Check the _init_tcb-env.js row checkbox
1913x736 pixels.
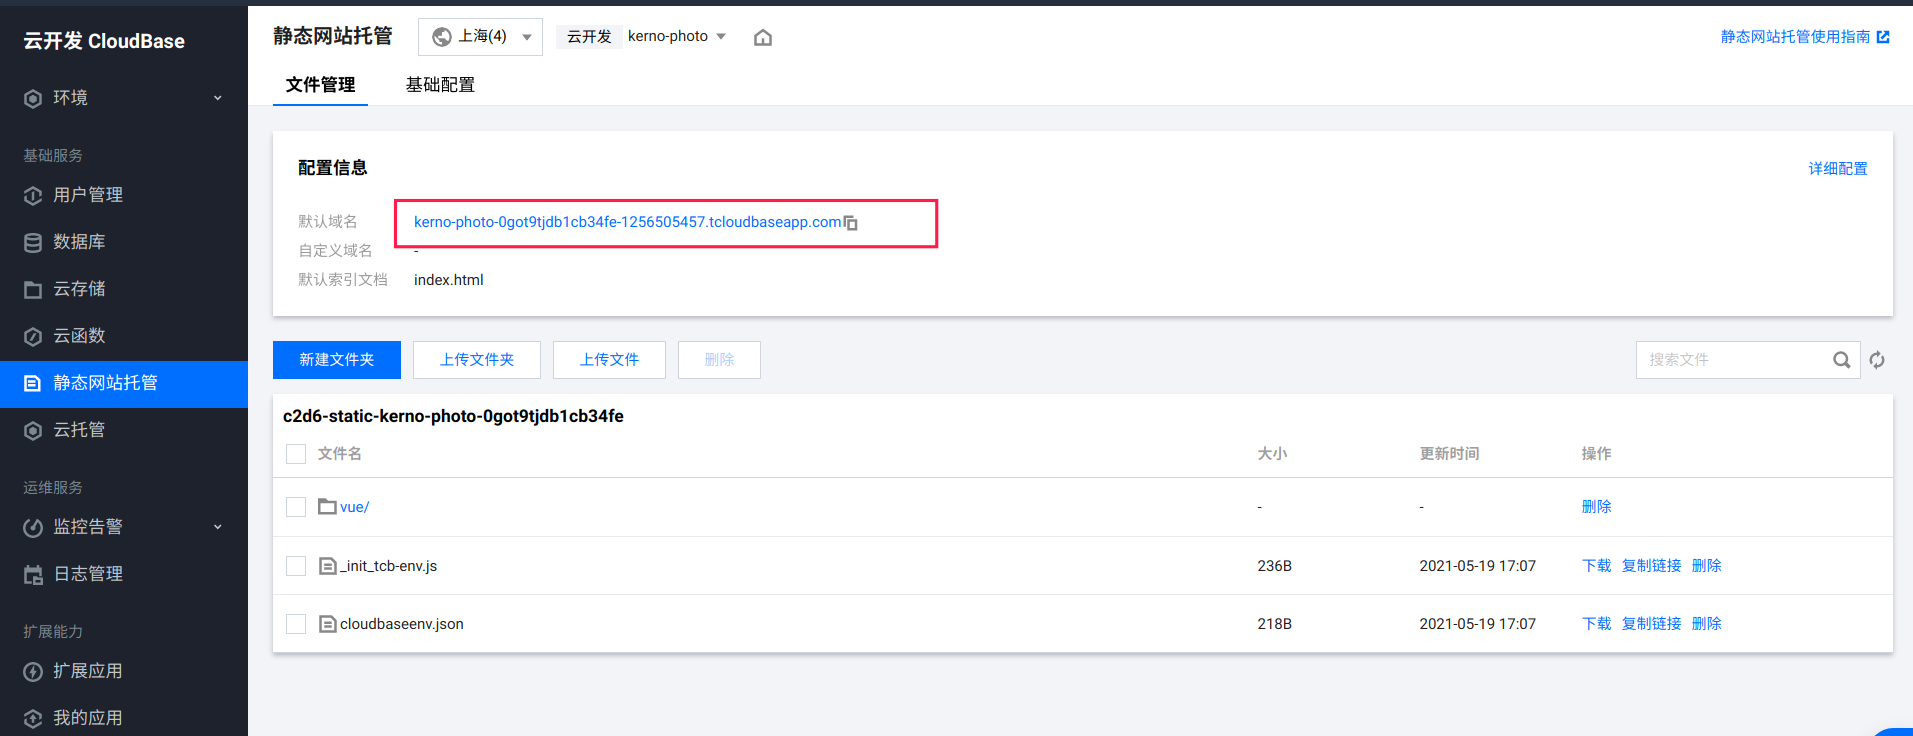pyautogui.click(x=296, y=566)
